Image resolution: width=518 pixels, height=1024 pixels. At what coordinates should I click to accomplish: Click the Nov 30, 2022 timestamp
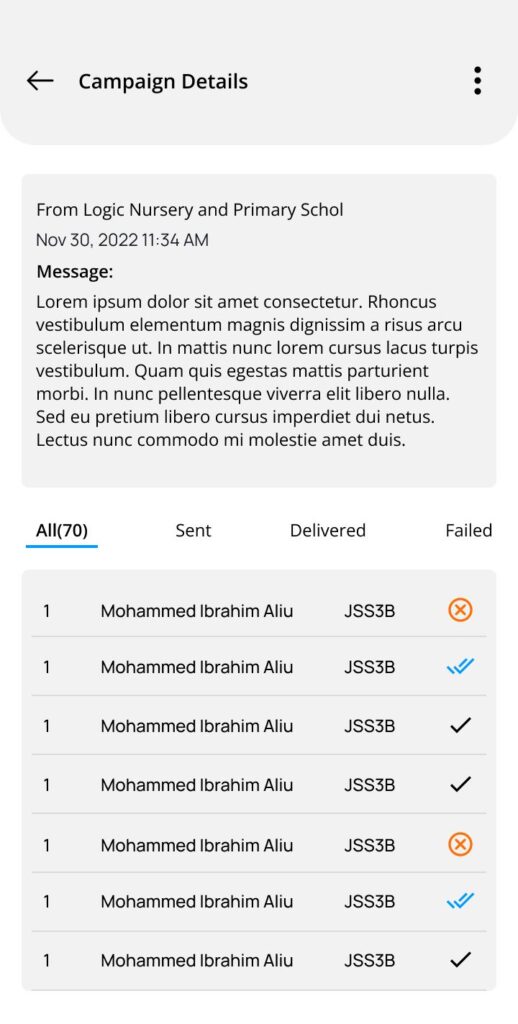click(122, 240)
